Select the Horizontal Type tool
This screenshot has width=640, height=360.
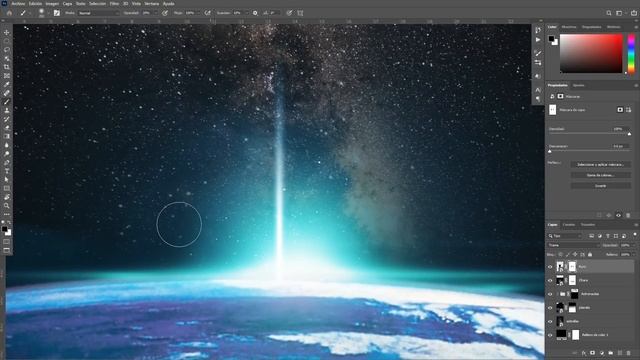coord(7,171)
